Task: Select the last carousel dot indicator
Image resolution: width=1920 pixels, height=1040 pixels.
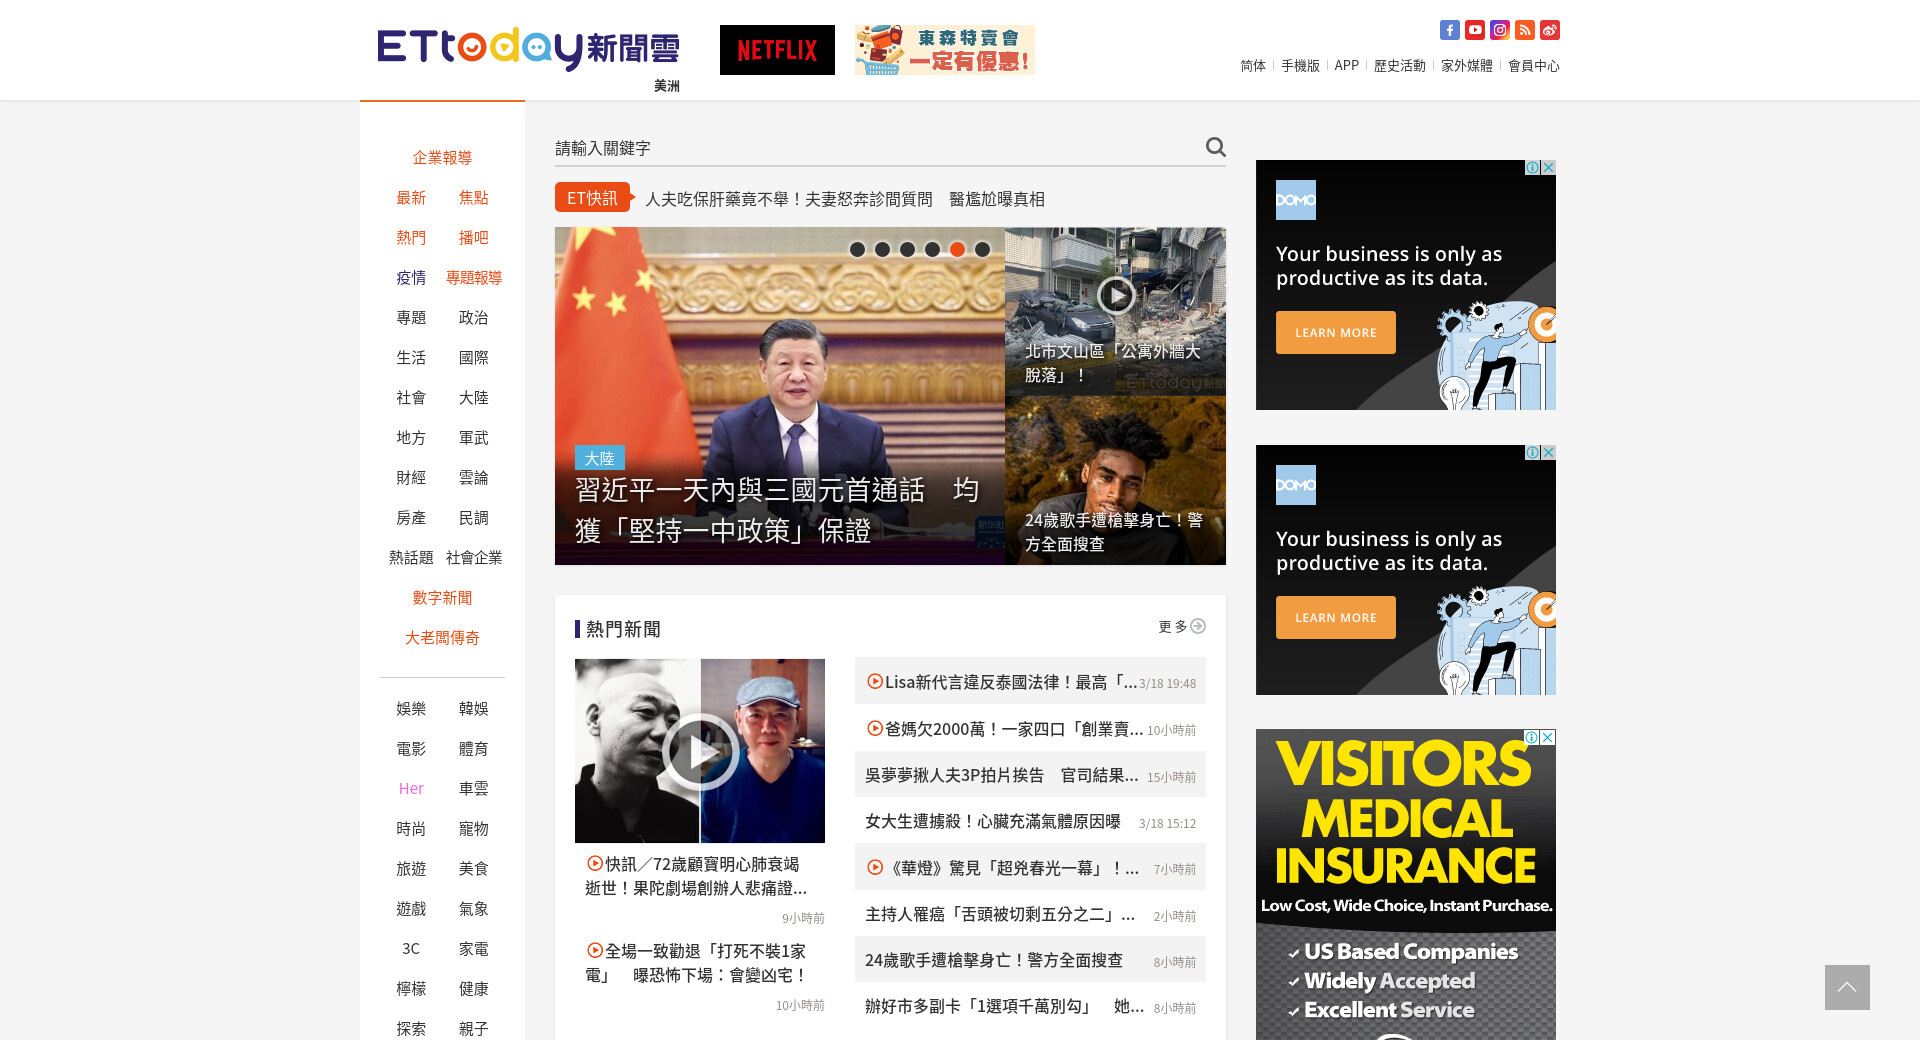Action: pyautogui.click(x=982, y=250)
